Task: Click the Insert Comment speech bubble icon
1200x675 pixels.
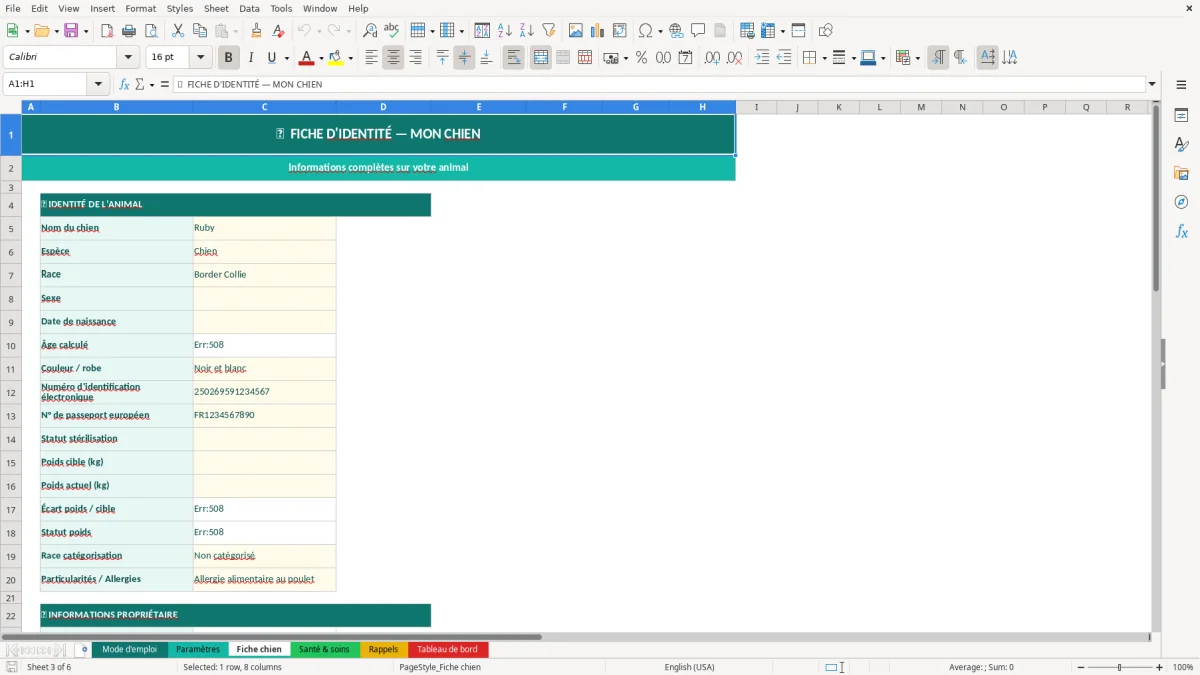Action: [x=698, y=31]
